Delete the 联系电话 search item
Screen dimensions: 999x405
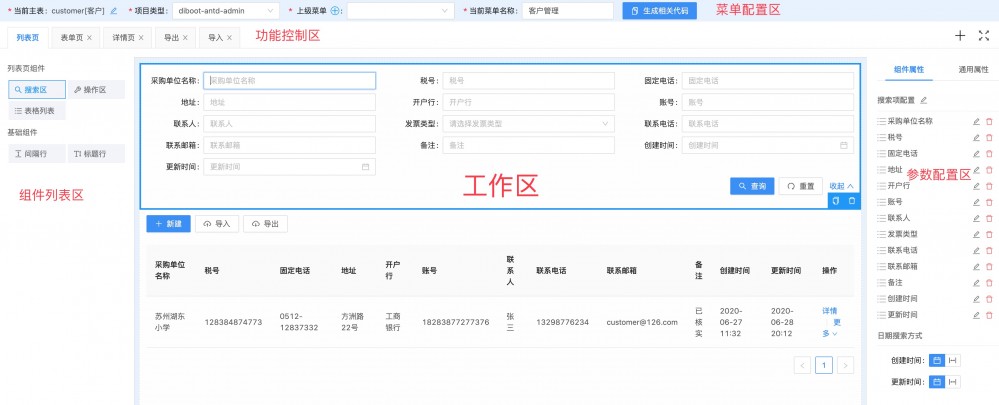point(989,250)
